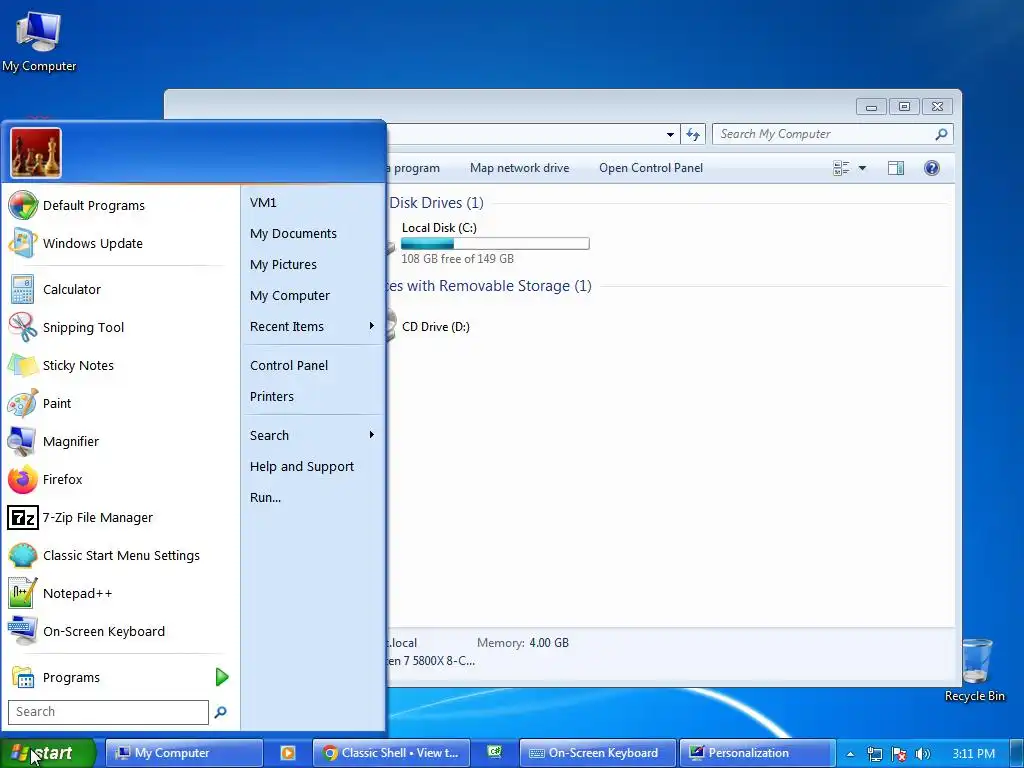The height and width of the screenshot is (768, 1024).
Task: Switch to On-Screen Keyboard taskbar button
Action: click(598, 753)
